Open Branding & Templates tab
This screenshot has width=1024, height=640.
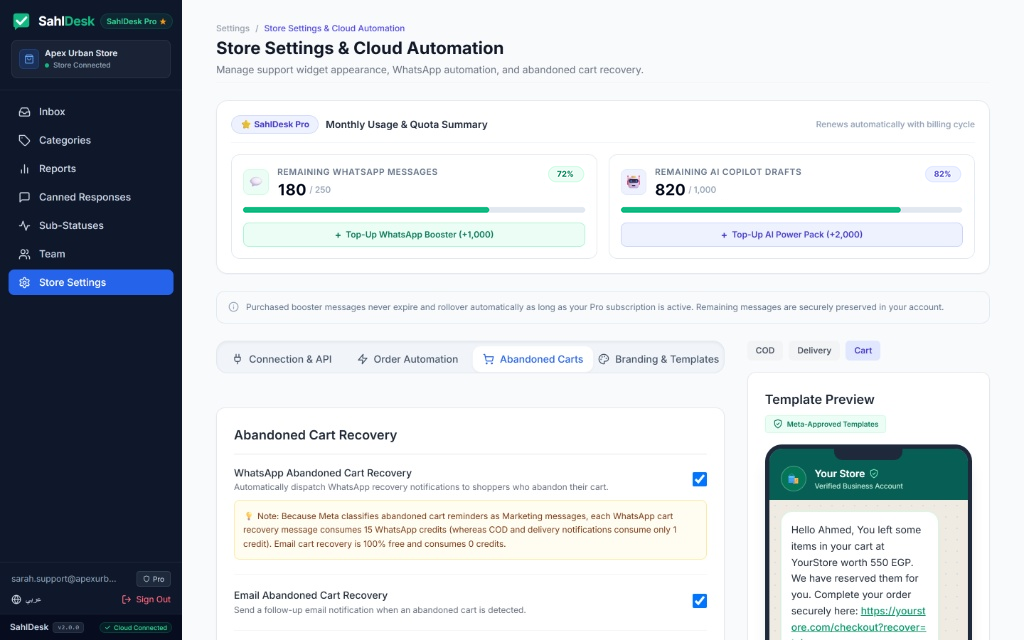658,359
